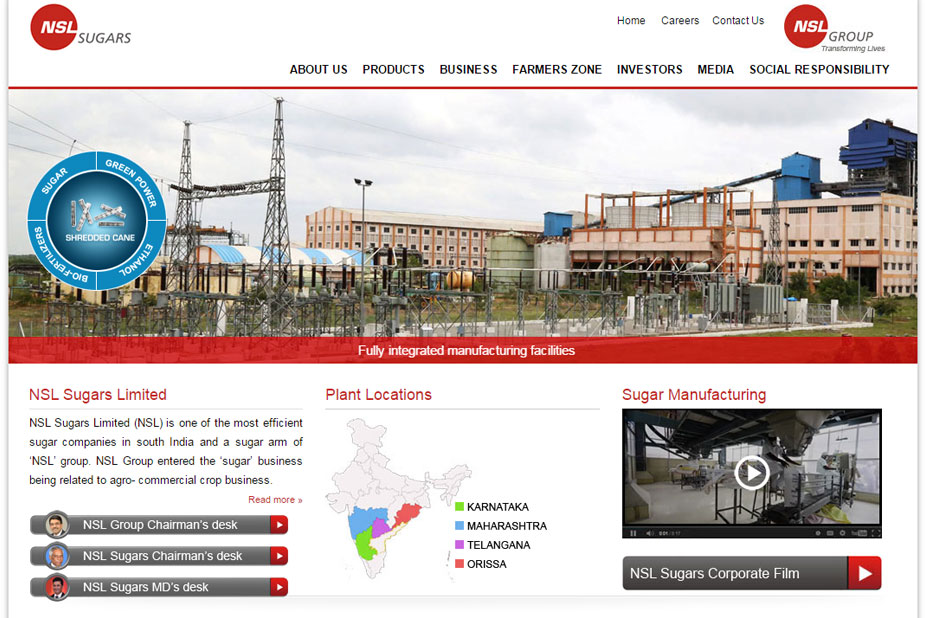Click the KARNATAKA label

pyautogui.click(x=498, y=507)
